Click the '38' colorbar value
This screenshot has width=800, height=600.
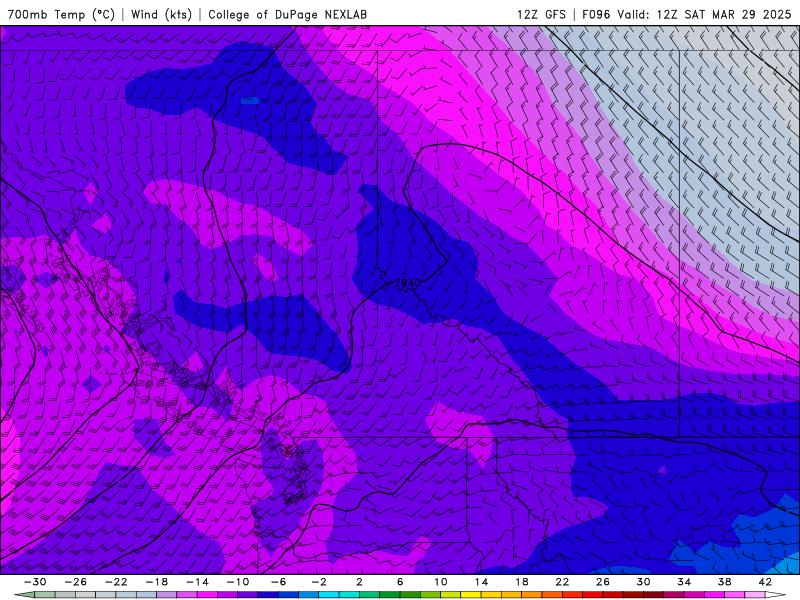point(724,582)
